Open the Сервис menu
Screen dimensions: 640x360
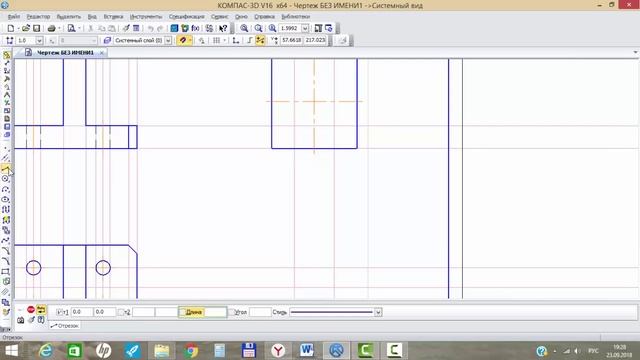click(x=220, y=17)
